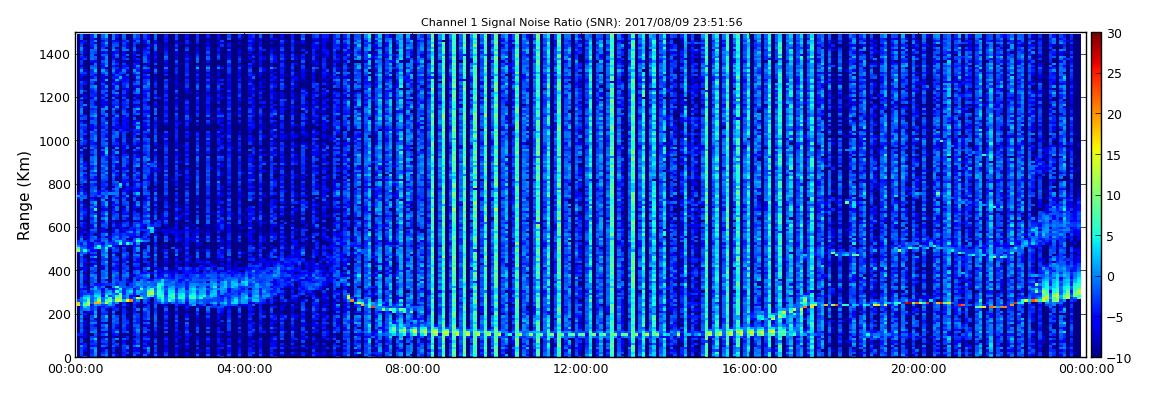Click the 04:00:00 time axis label
The height and width of the screenshot is (407, 1150).
(x=244, y=369)
